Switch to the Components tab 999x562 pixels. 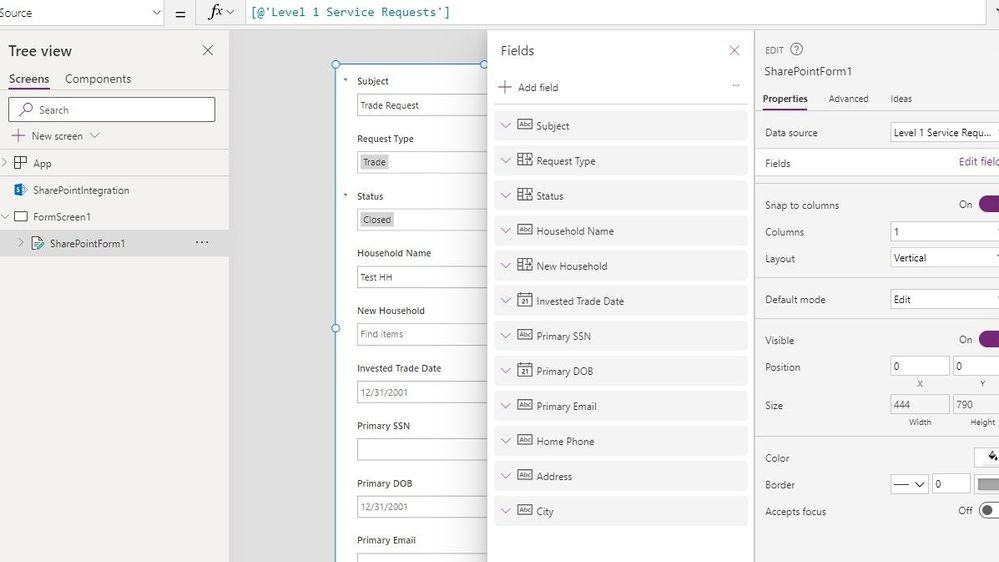pyautogui.click(x=98, y=79)
